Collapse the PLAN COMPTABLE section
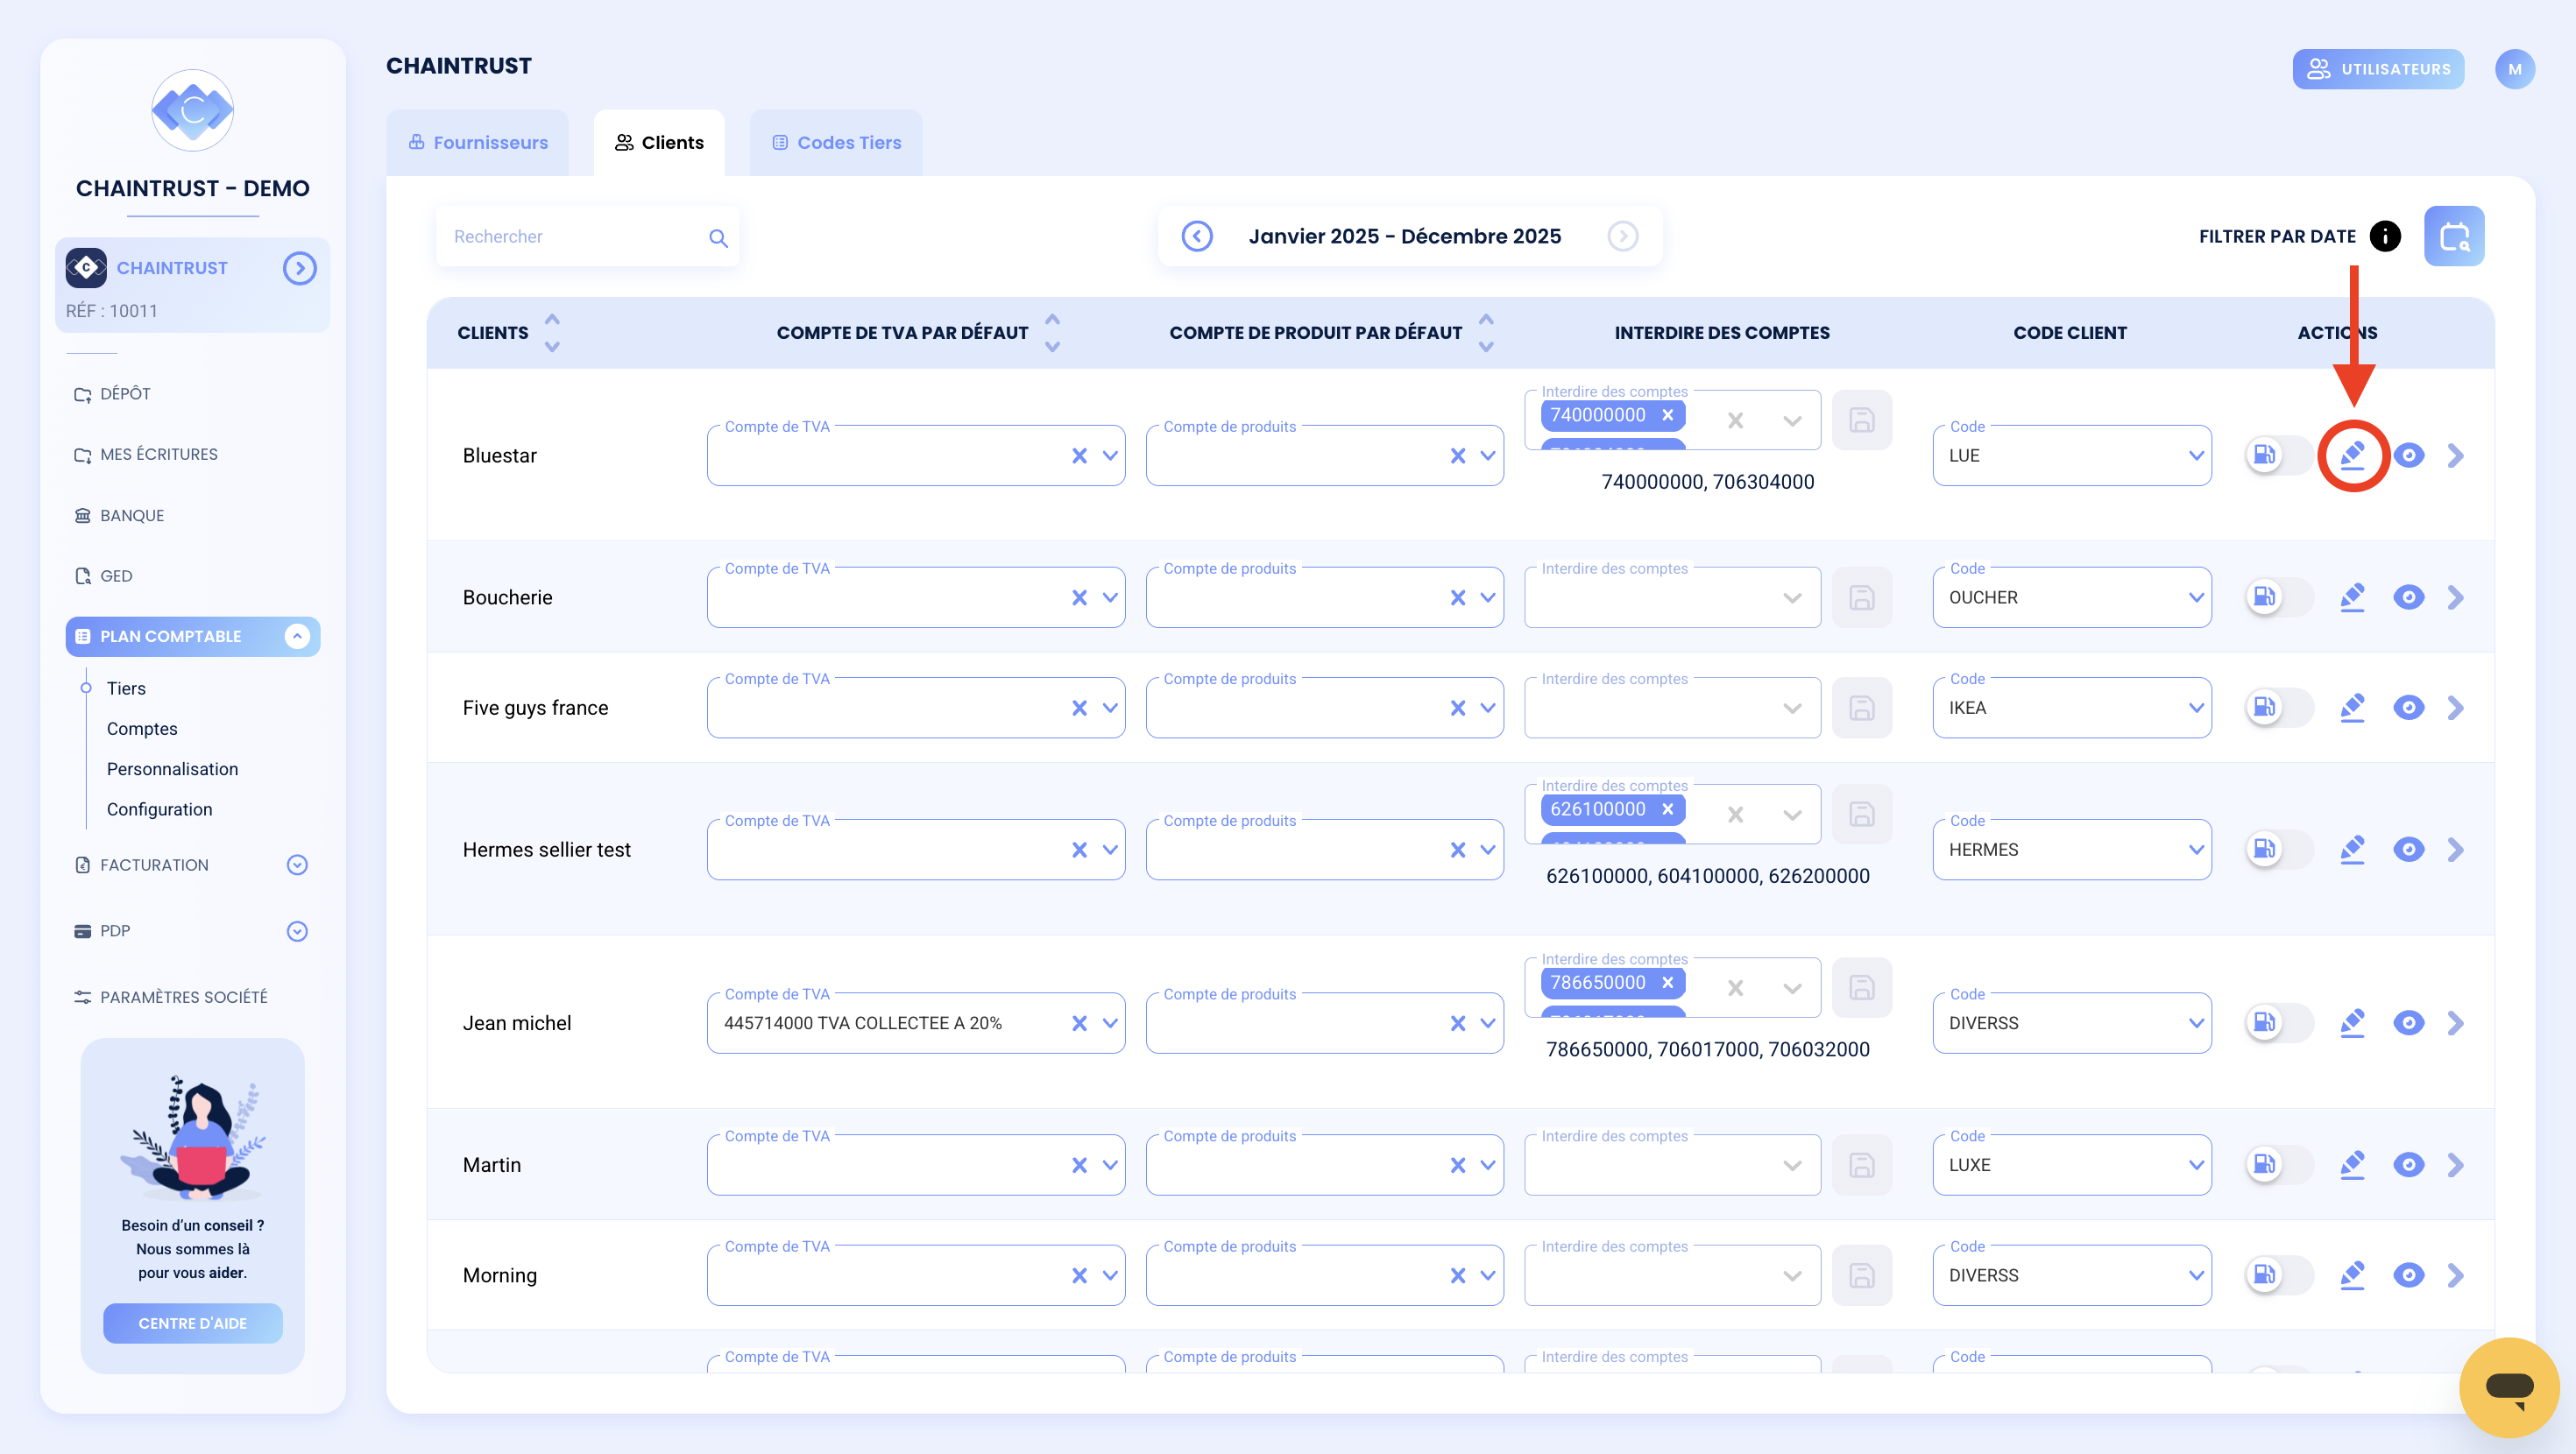 click(x=297, y=636)
